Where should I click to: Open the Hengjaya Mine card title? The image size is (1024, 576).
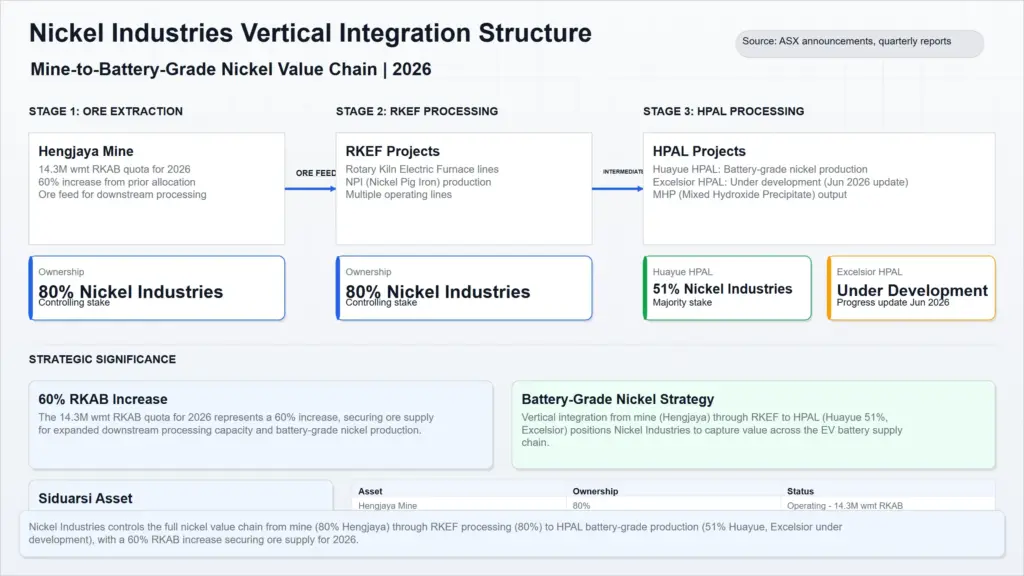coord(86,151)
